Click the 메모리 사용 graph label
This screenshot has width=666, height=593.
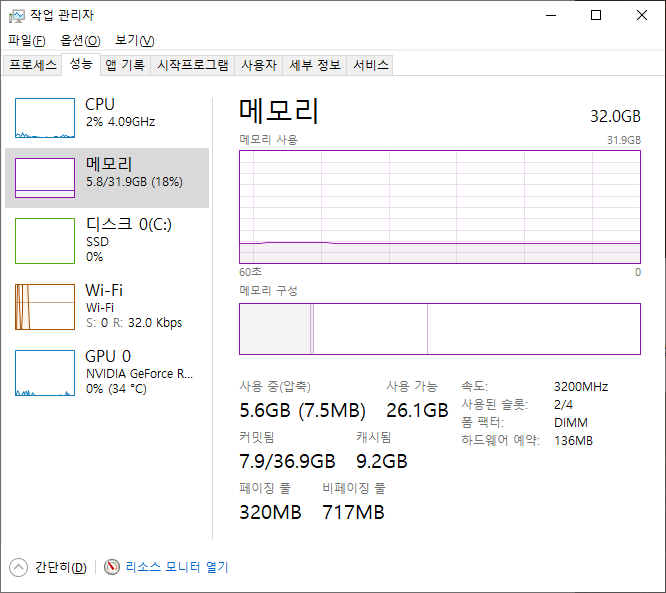point(268,140)
